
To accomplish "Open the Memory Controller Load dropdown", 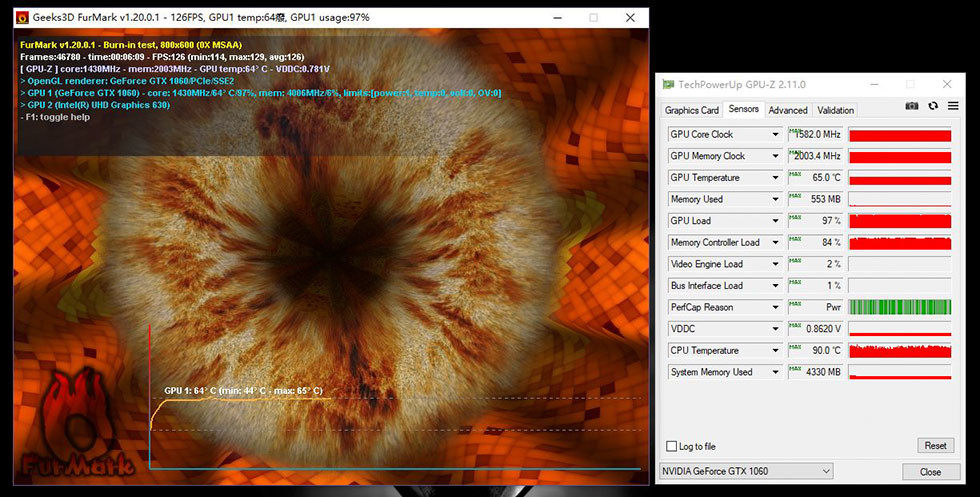I will click(774, 242).
